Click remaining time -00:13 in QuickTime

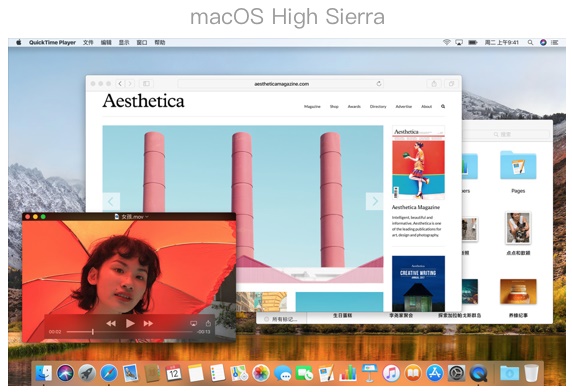tap(204, 332)
